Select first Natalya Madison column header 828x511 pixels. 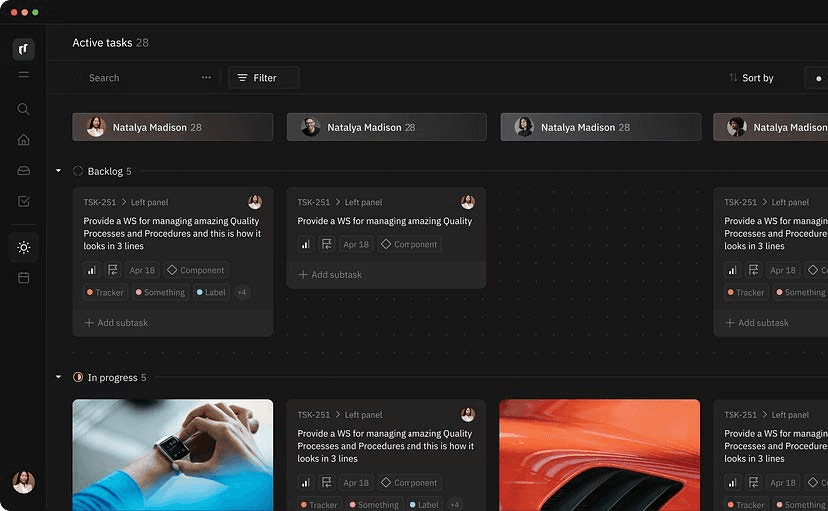point(173,127)
